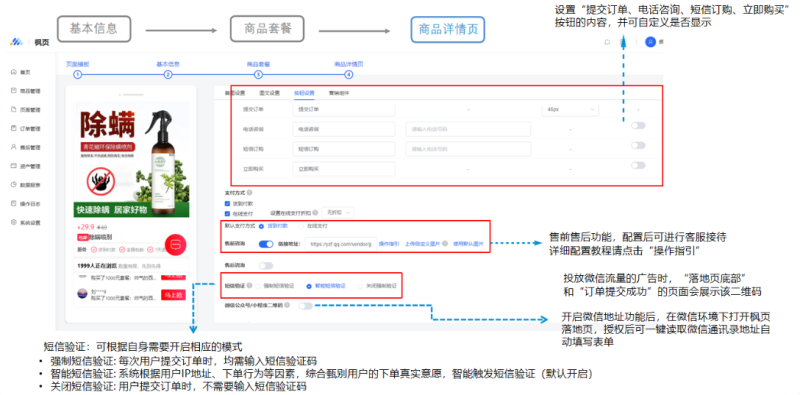Open 数据报表 in the left sidebar
The height and width of the screenshot is (395, 800).
tap(25, 185)
